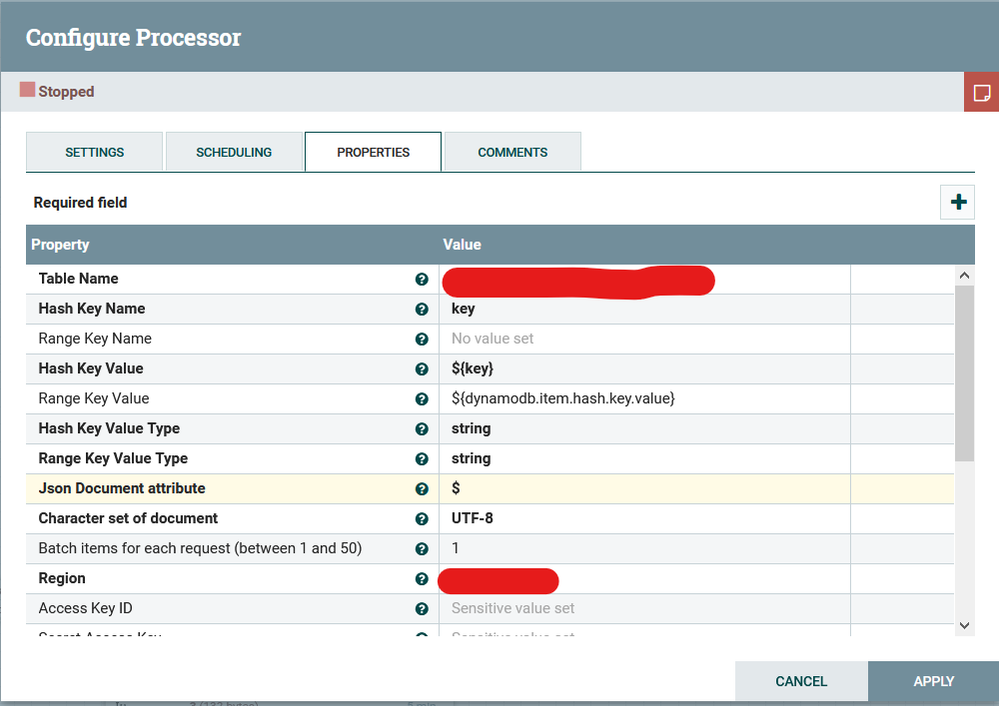The height and width of the screenshot is (706, 999).
Task: Open help icon for Hash Key Value Type
Action: click(x=421, y=429)
